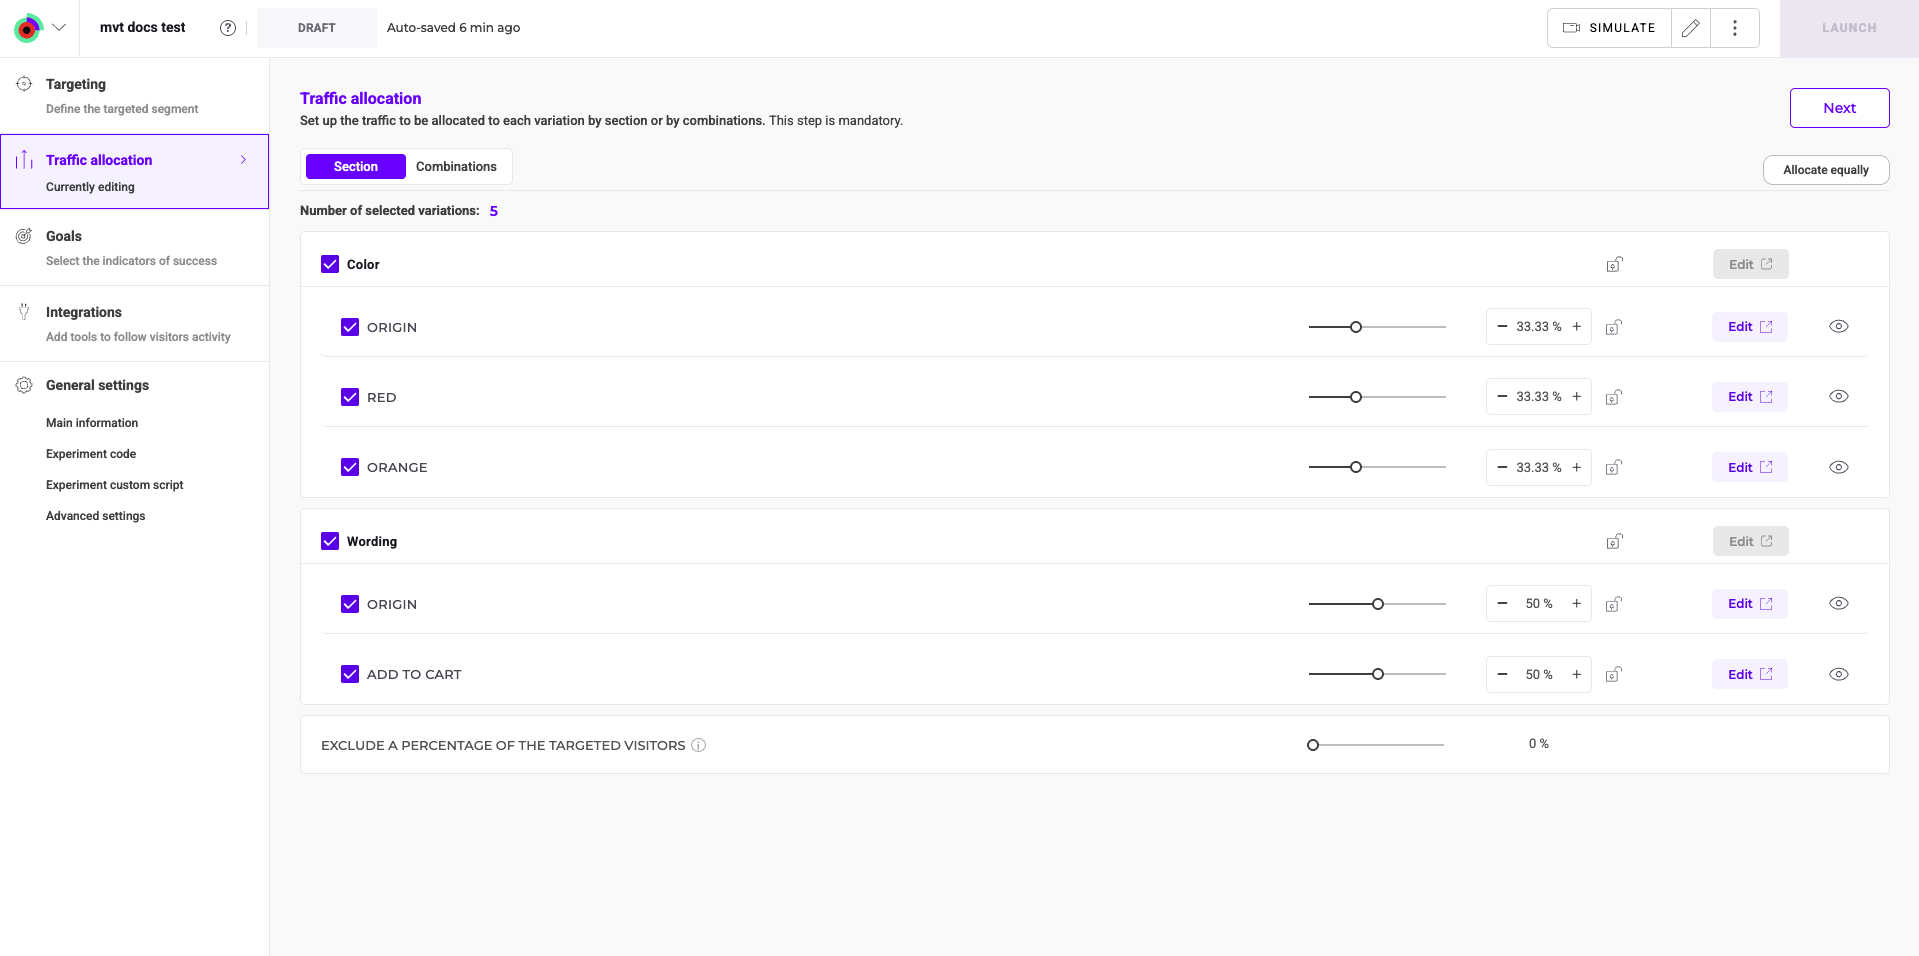This screenshot has height=956, width=1919.
Task: Lock the ADD TO CART allocation
Action: click(1613, 674)
